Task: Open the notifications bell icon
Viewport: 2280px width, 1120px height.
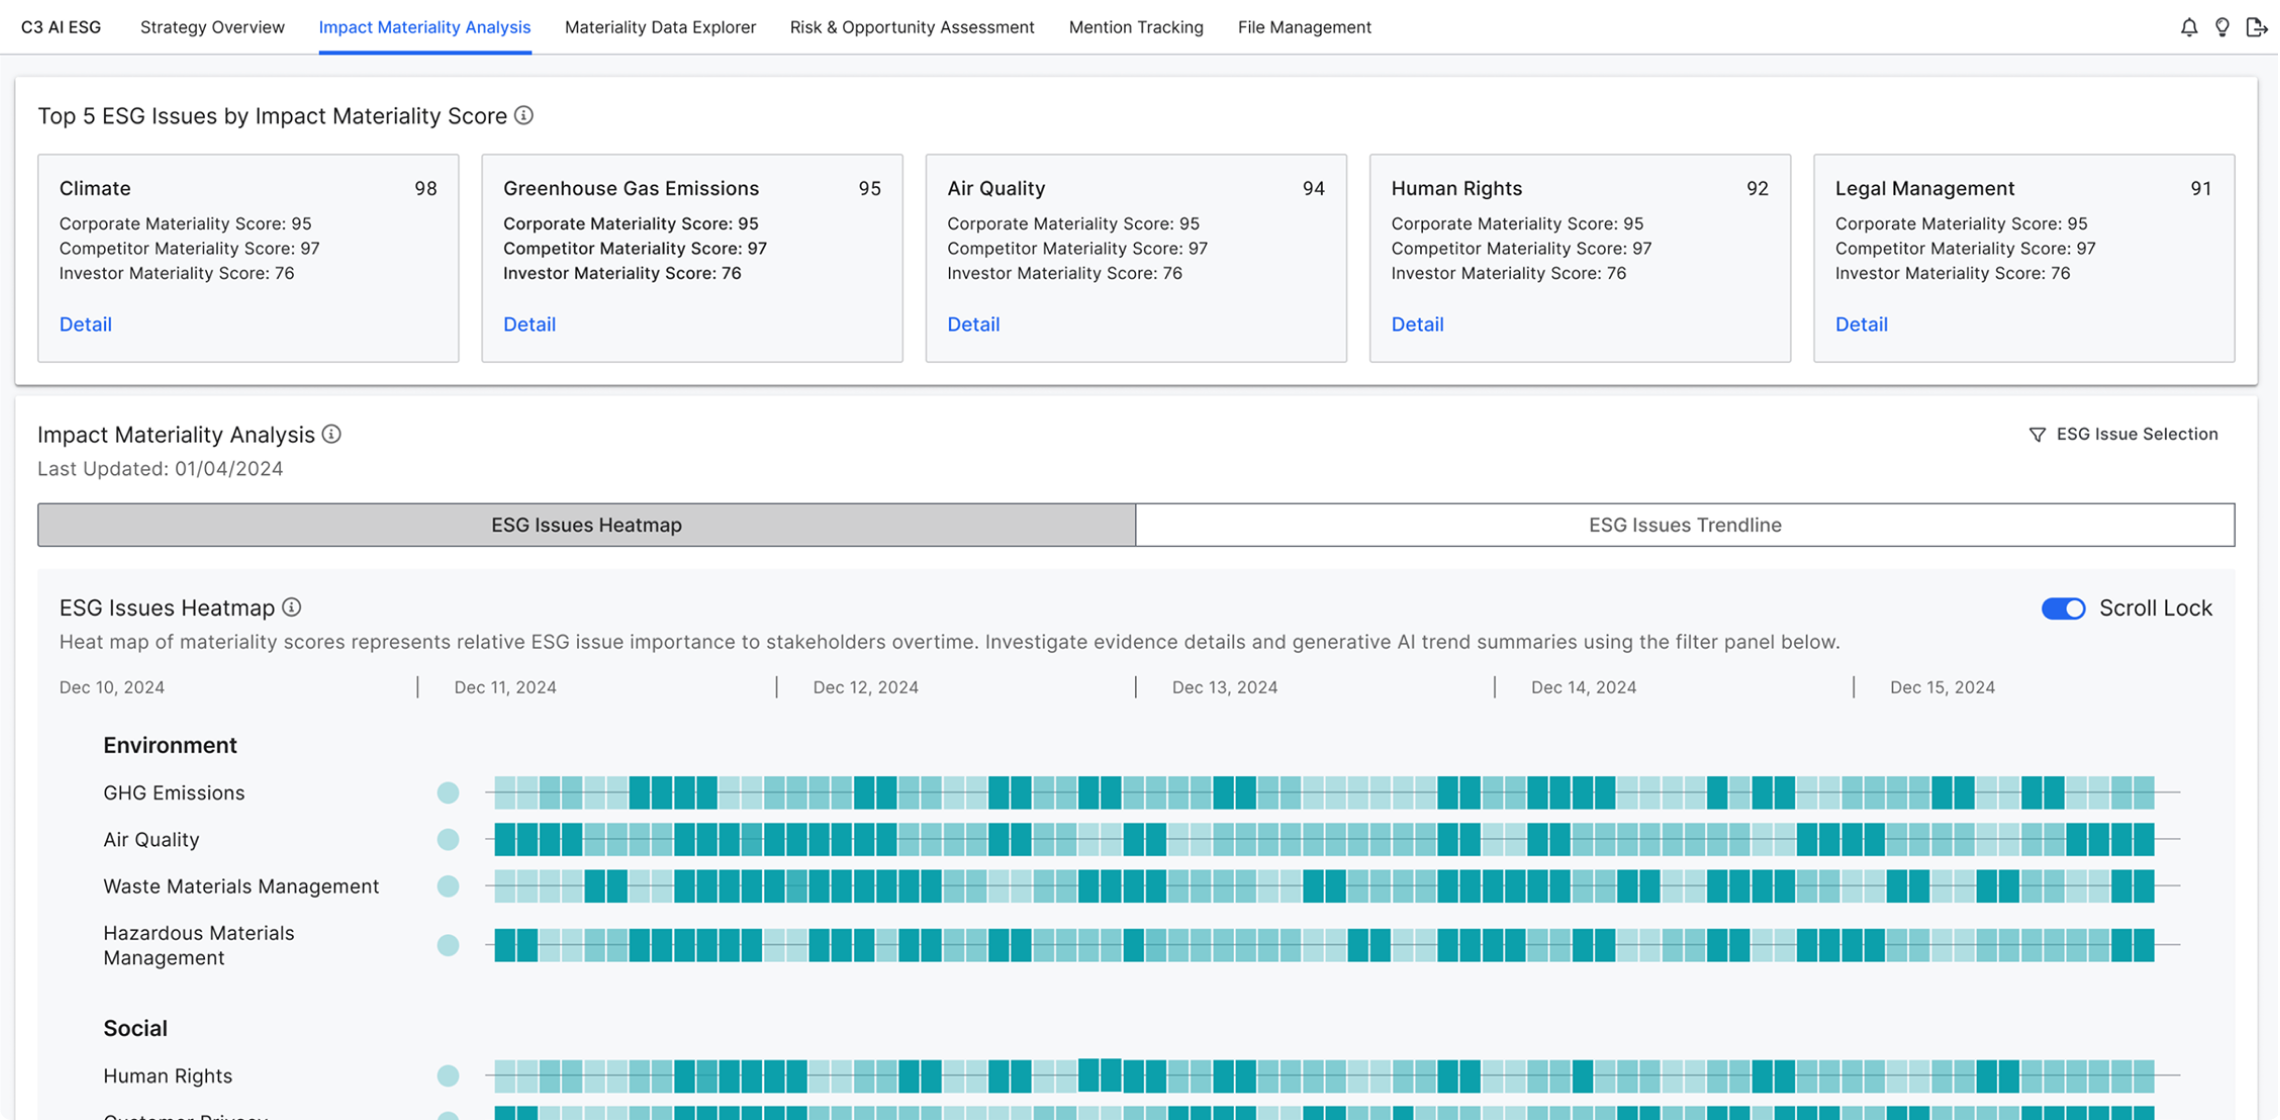Action: tap(2188, 27)
